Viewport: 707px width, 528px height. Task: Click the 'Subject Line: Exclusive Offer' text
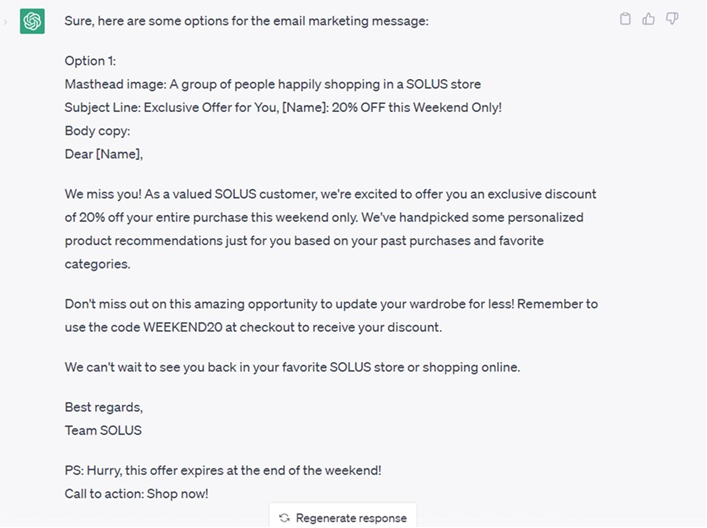click(x=283, y=108)
